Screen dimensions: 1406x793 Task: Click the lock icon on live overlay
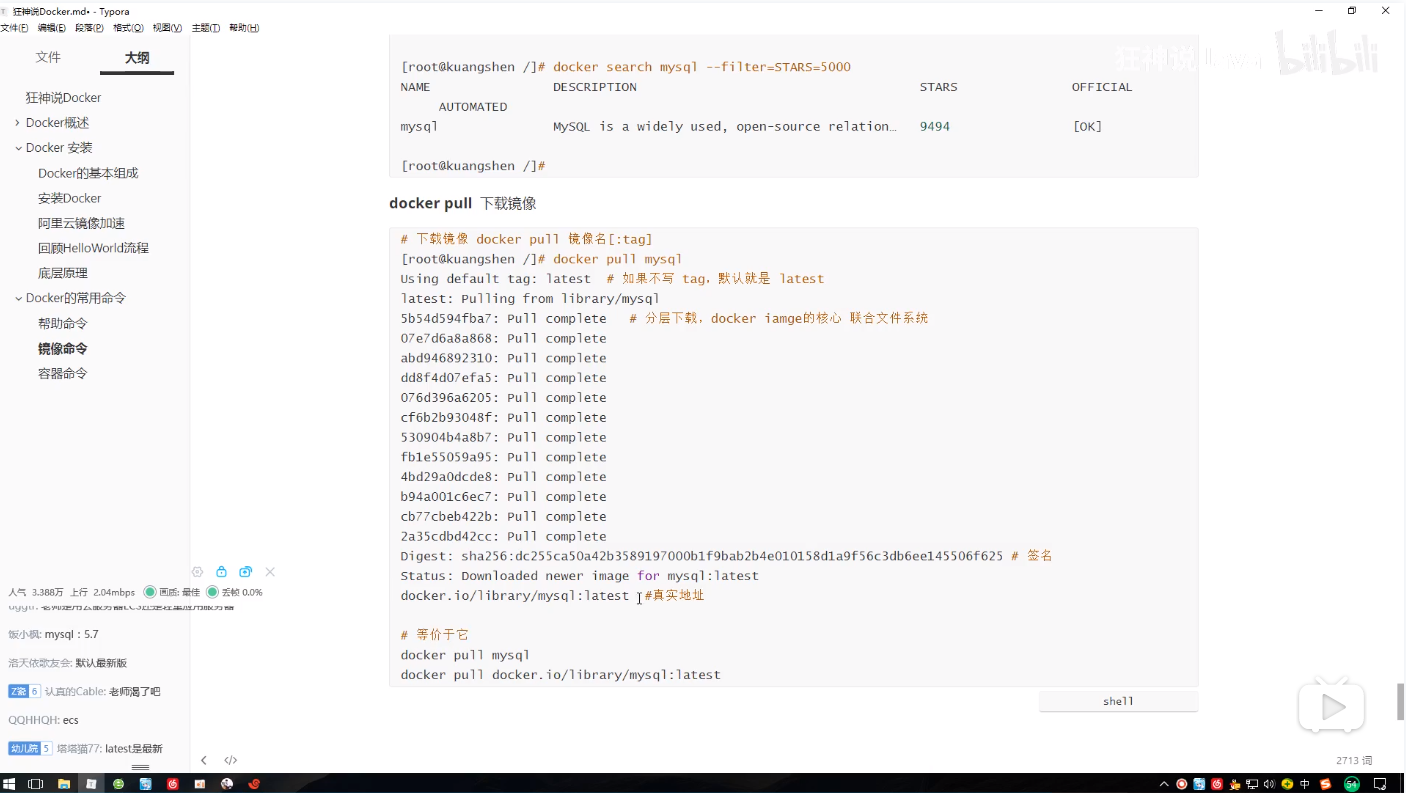click(221, 572)
